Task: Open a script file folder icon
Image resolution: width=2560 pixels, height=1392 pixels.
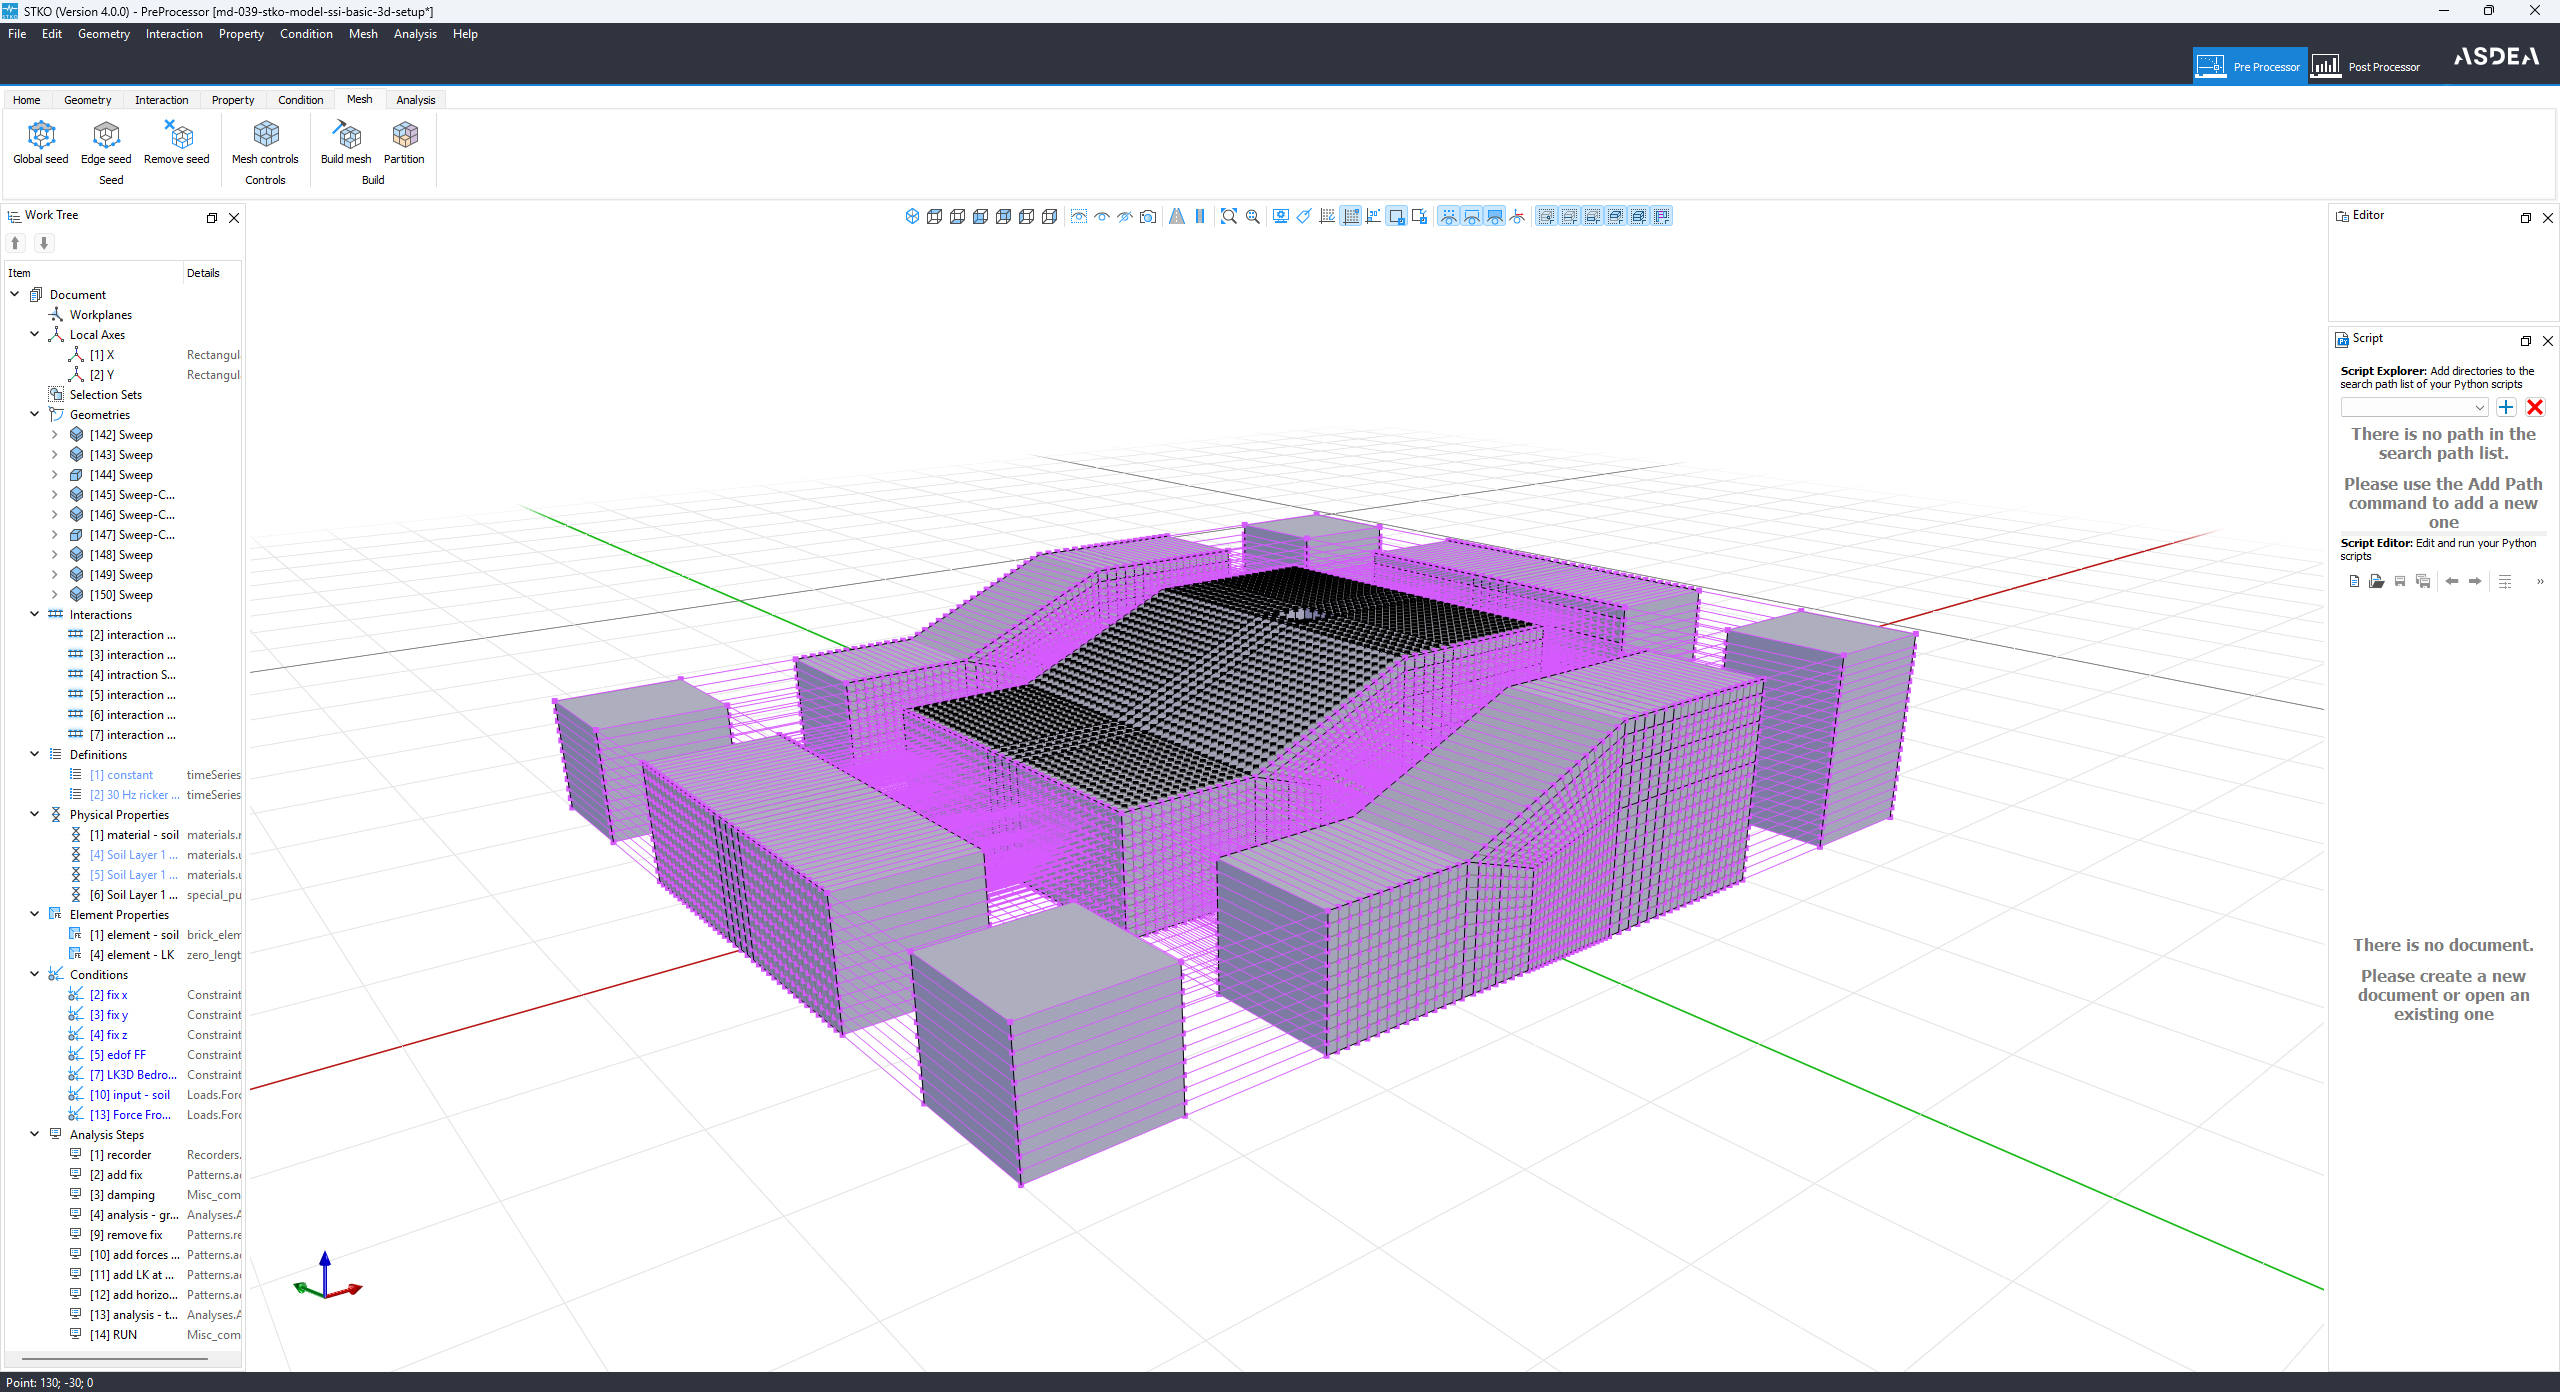Action: [x=2377, y=581]
